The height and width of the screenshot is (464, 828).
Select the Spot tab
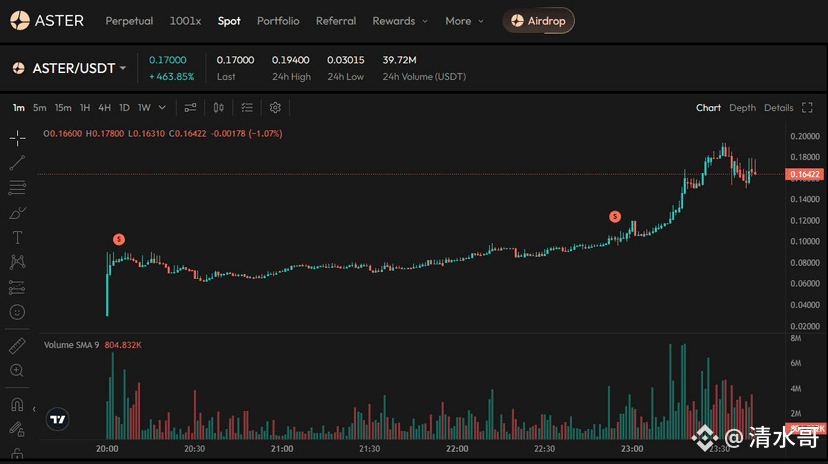click(x=229, y=21)
